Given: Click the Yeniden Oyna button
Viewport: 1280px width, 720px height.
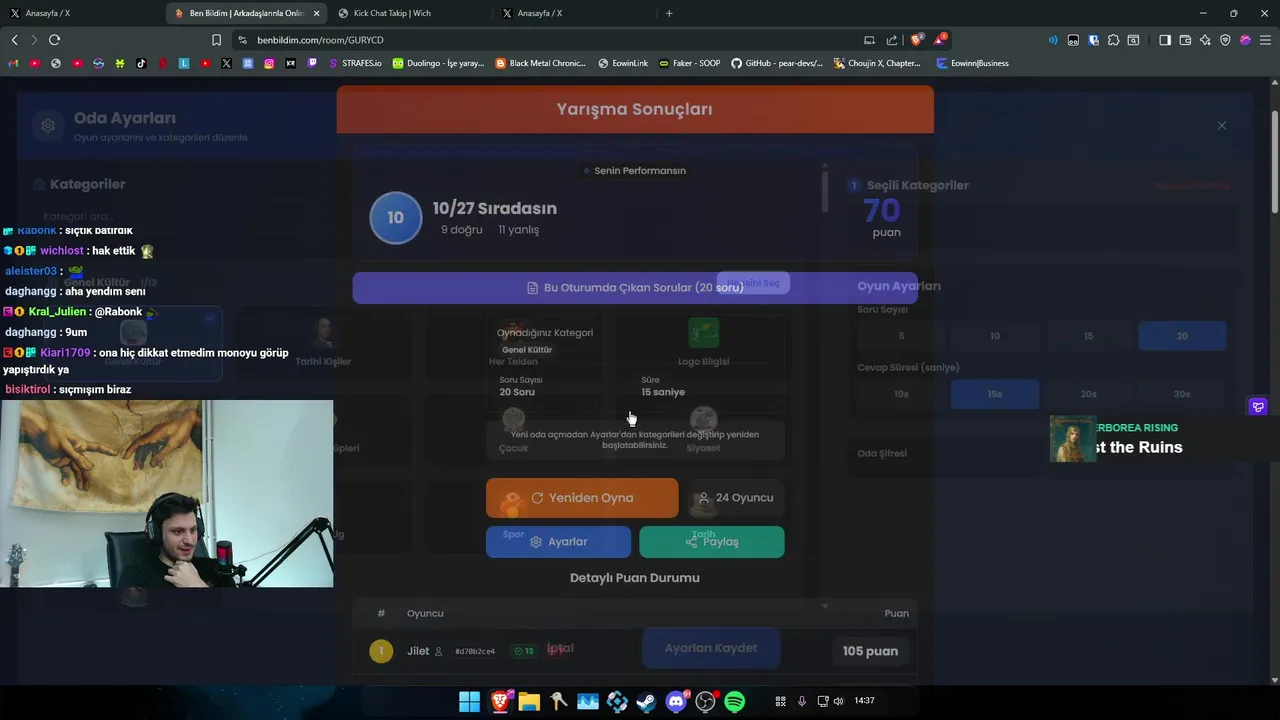Looking at the screenshot, I should click(x=582, y=498).
